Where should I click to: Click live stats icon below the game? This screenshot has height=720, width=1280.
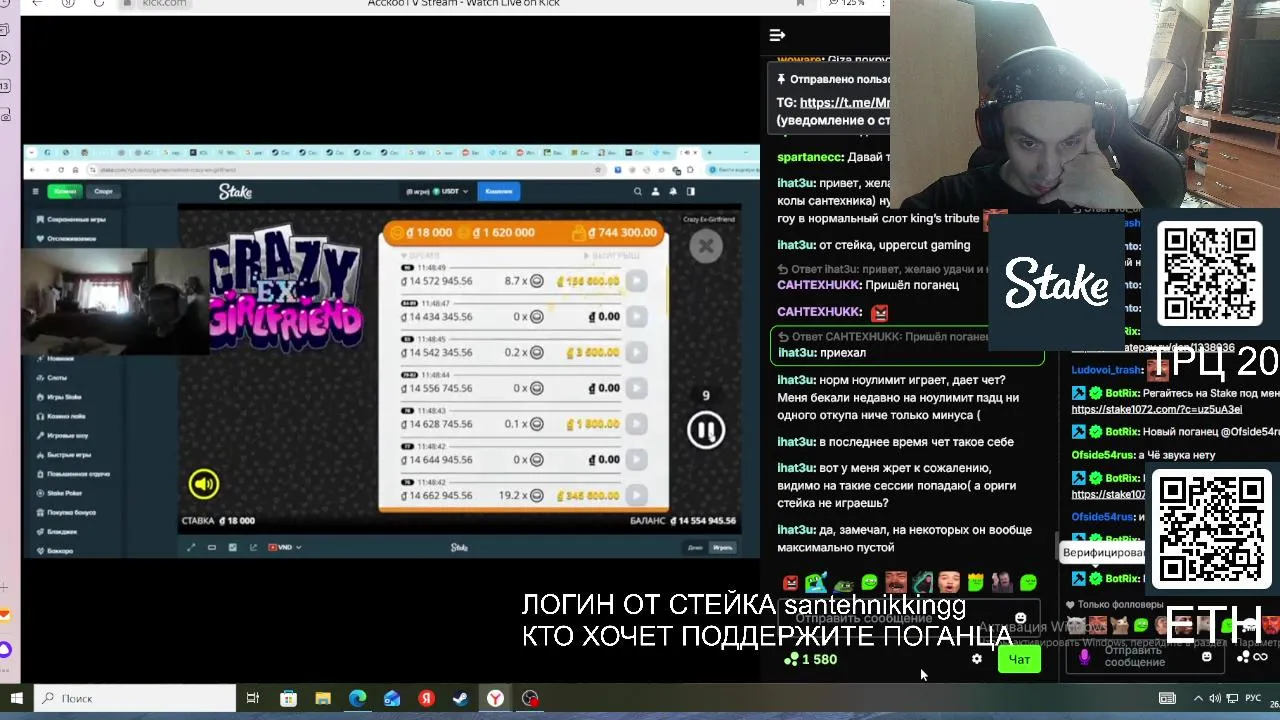point(233,547)
